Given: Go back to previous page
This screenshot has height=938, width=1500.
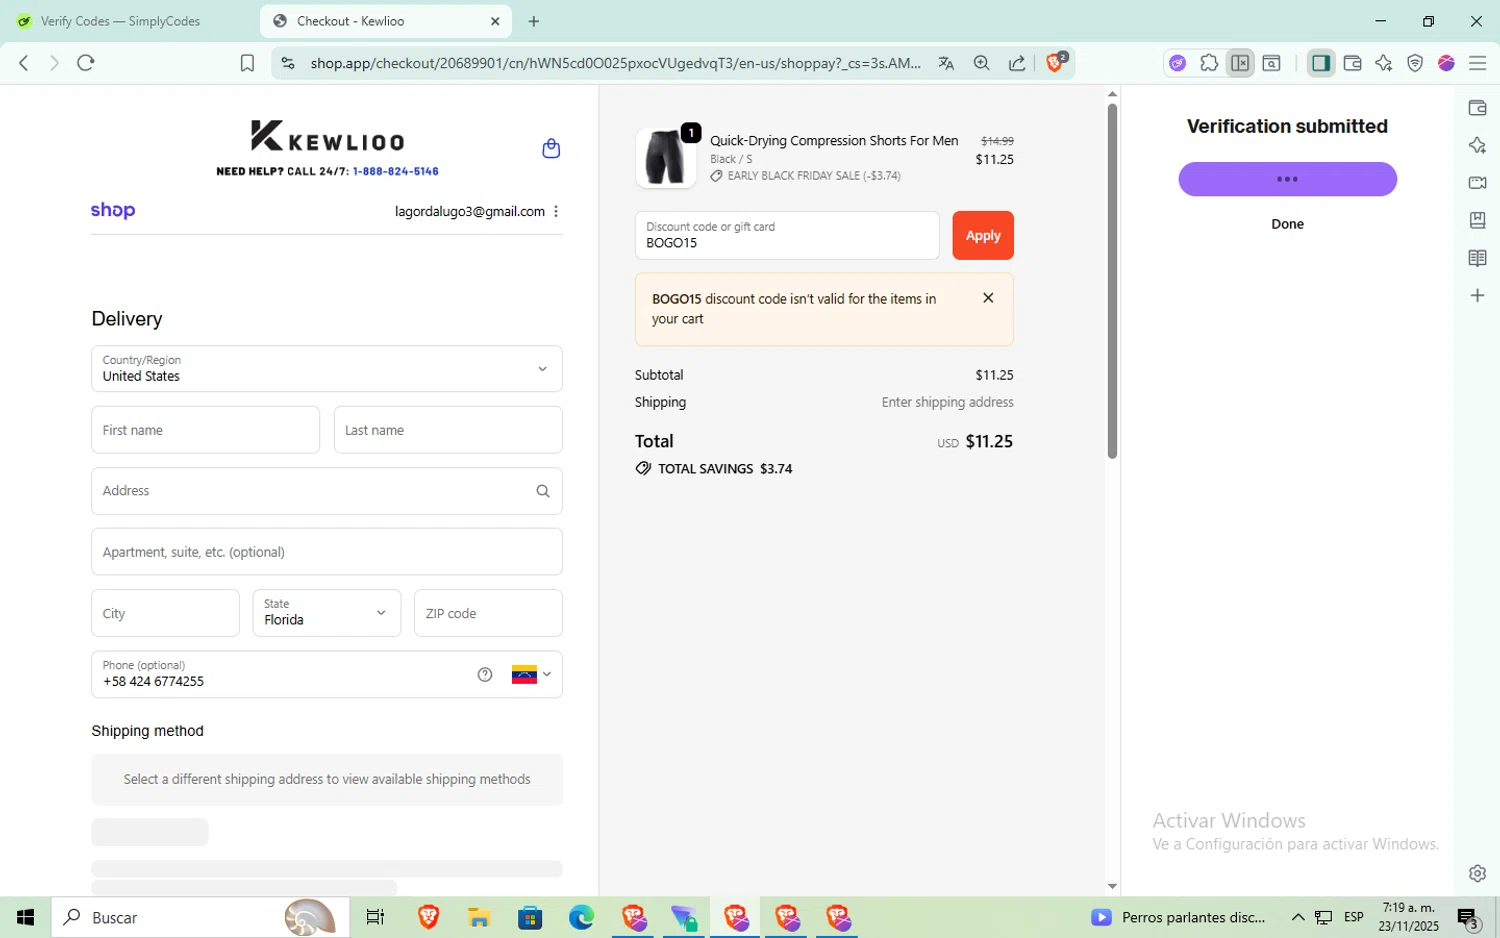Looking at the screenshot, I should [x=24, y=63].
